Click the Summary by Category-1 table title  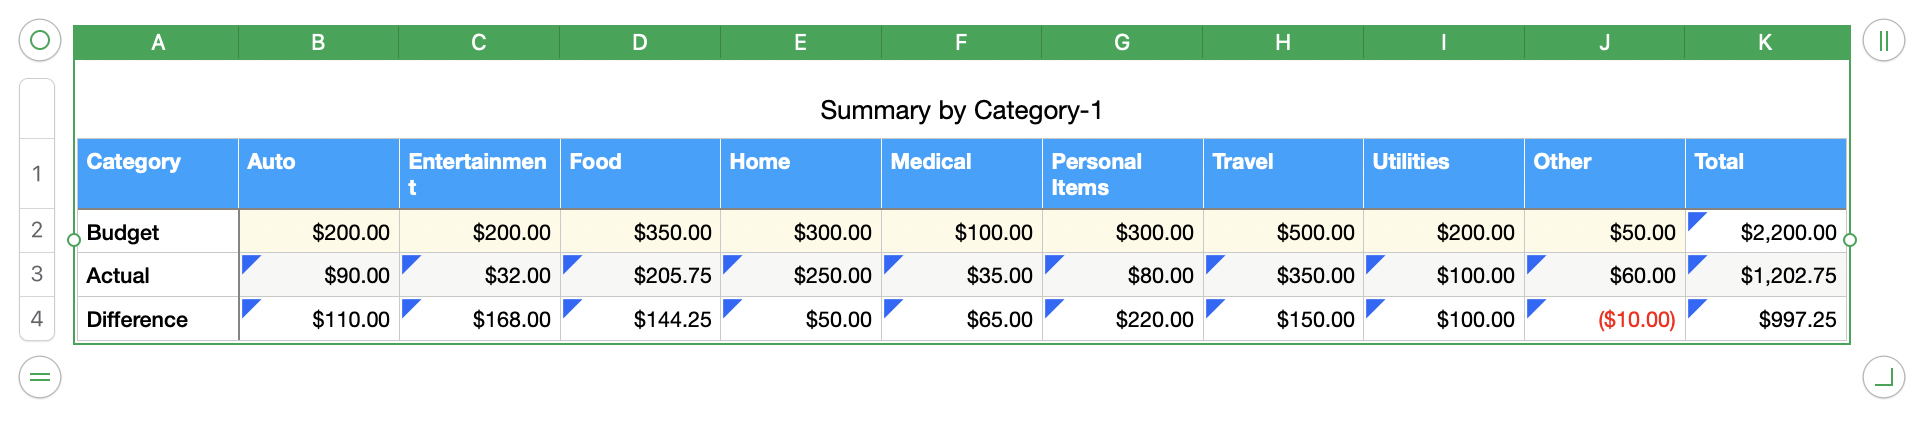pos(960,110)
